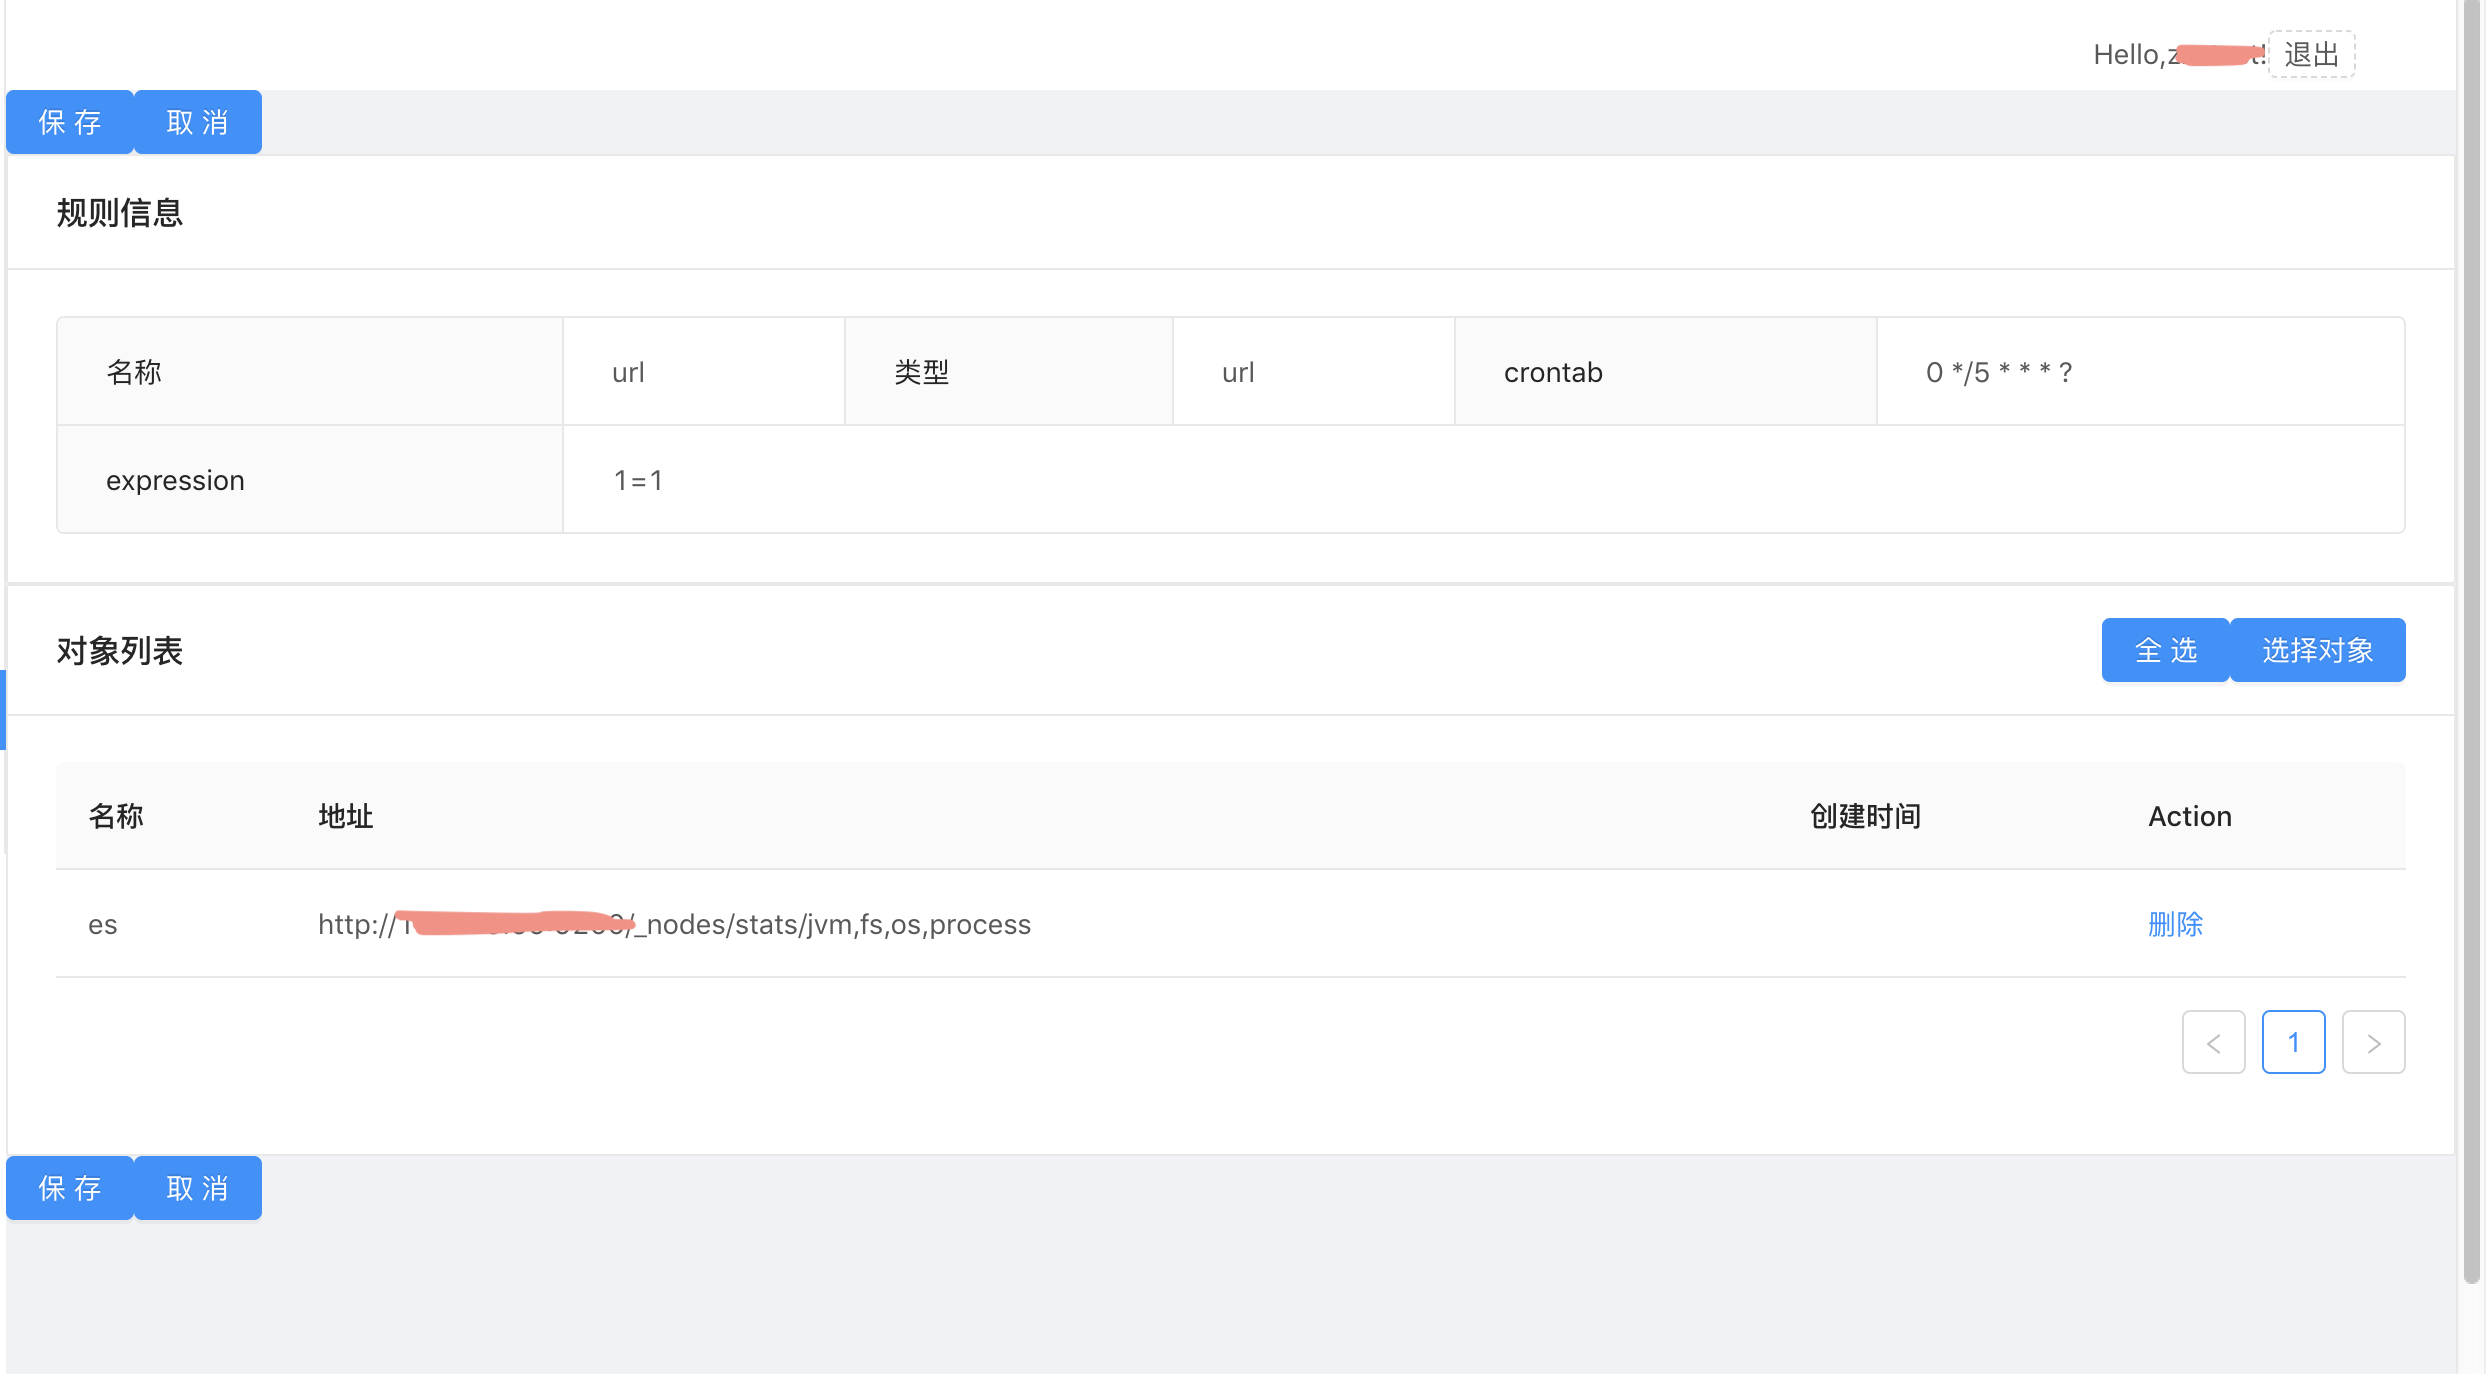The width and height of the screenshot is (2486, 1374).
Task: Click 删除 link for es row
Action: click(x=2175, y=924)
